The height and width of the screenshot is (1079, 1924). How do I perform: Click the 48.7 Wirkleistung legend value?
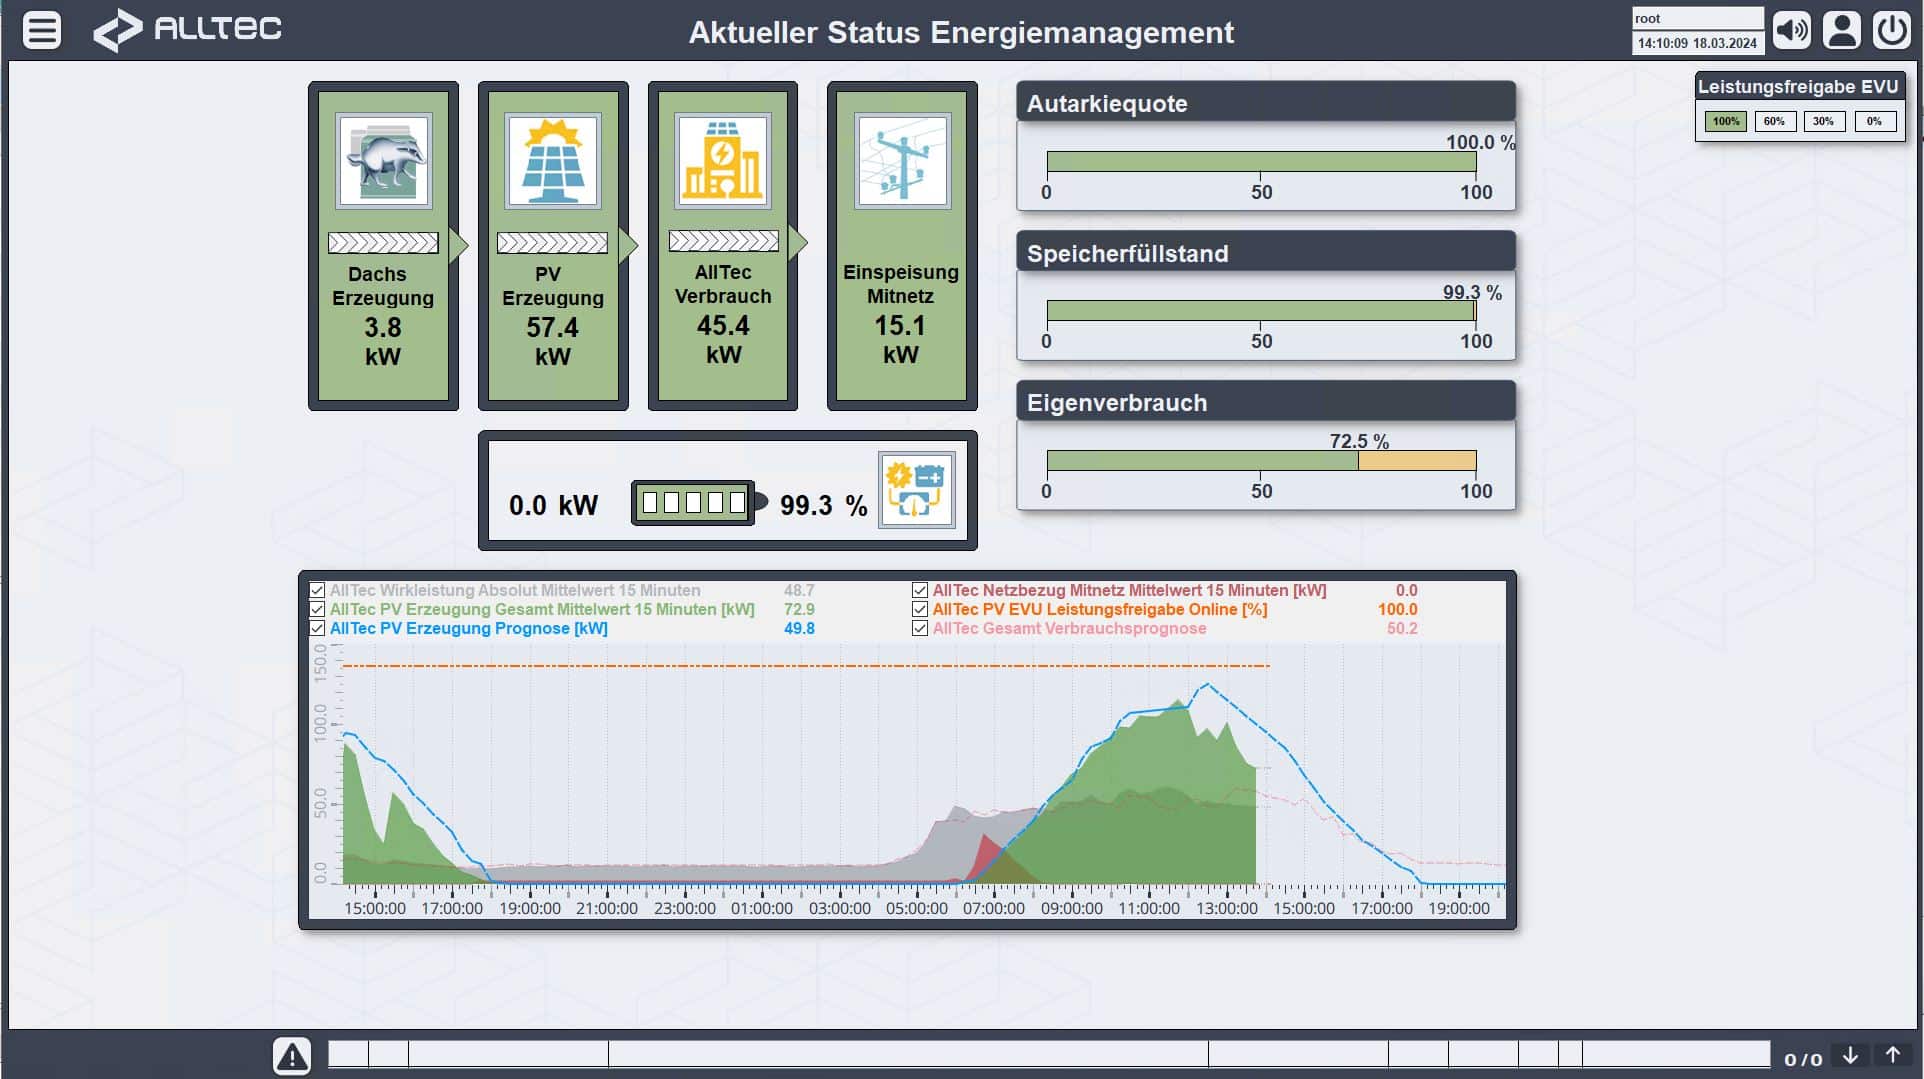coord(799,591)
